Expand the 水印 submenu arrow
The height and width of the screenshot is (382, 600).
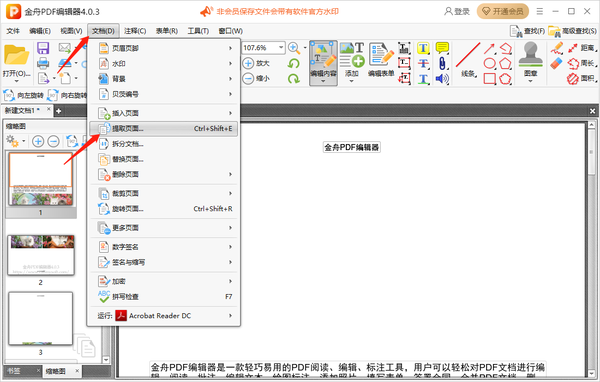coord(230,64)
